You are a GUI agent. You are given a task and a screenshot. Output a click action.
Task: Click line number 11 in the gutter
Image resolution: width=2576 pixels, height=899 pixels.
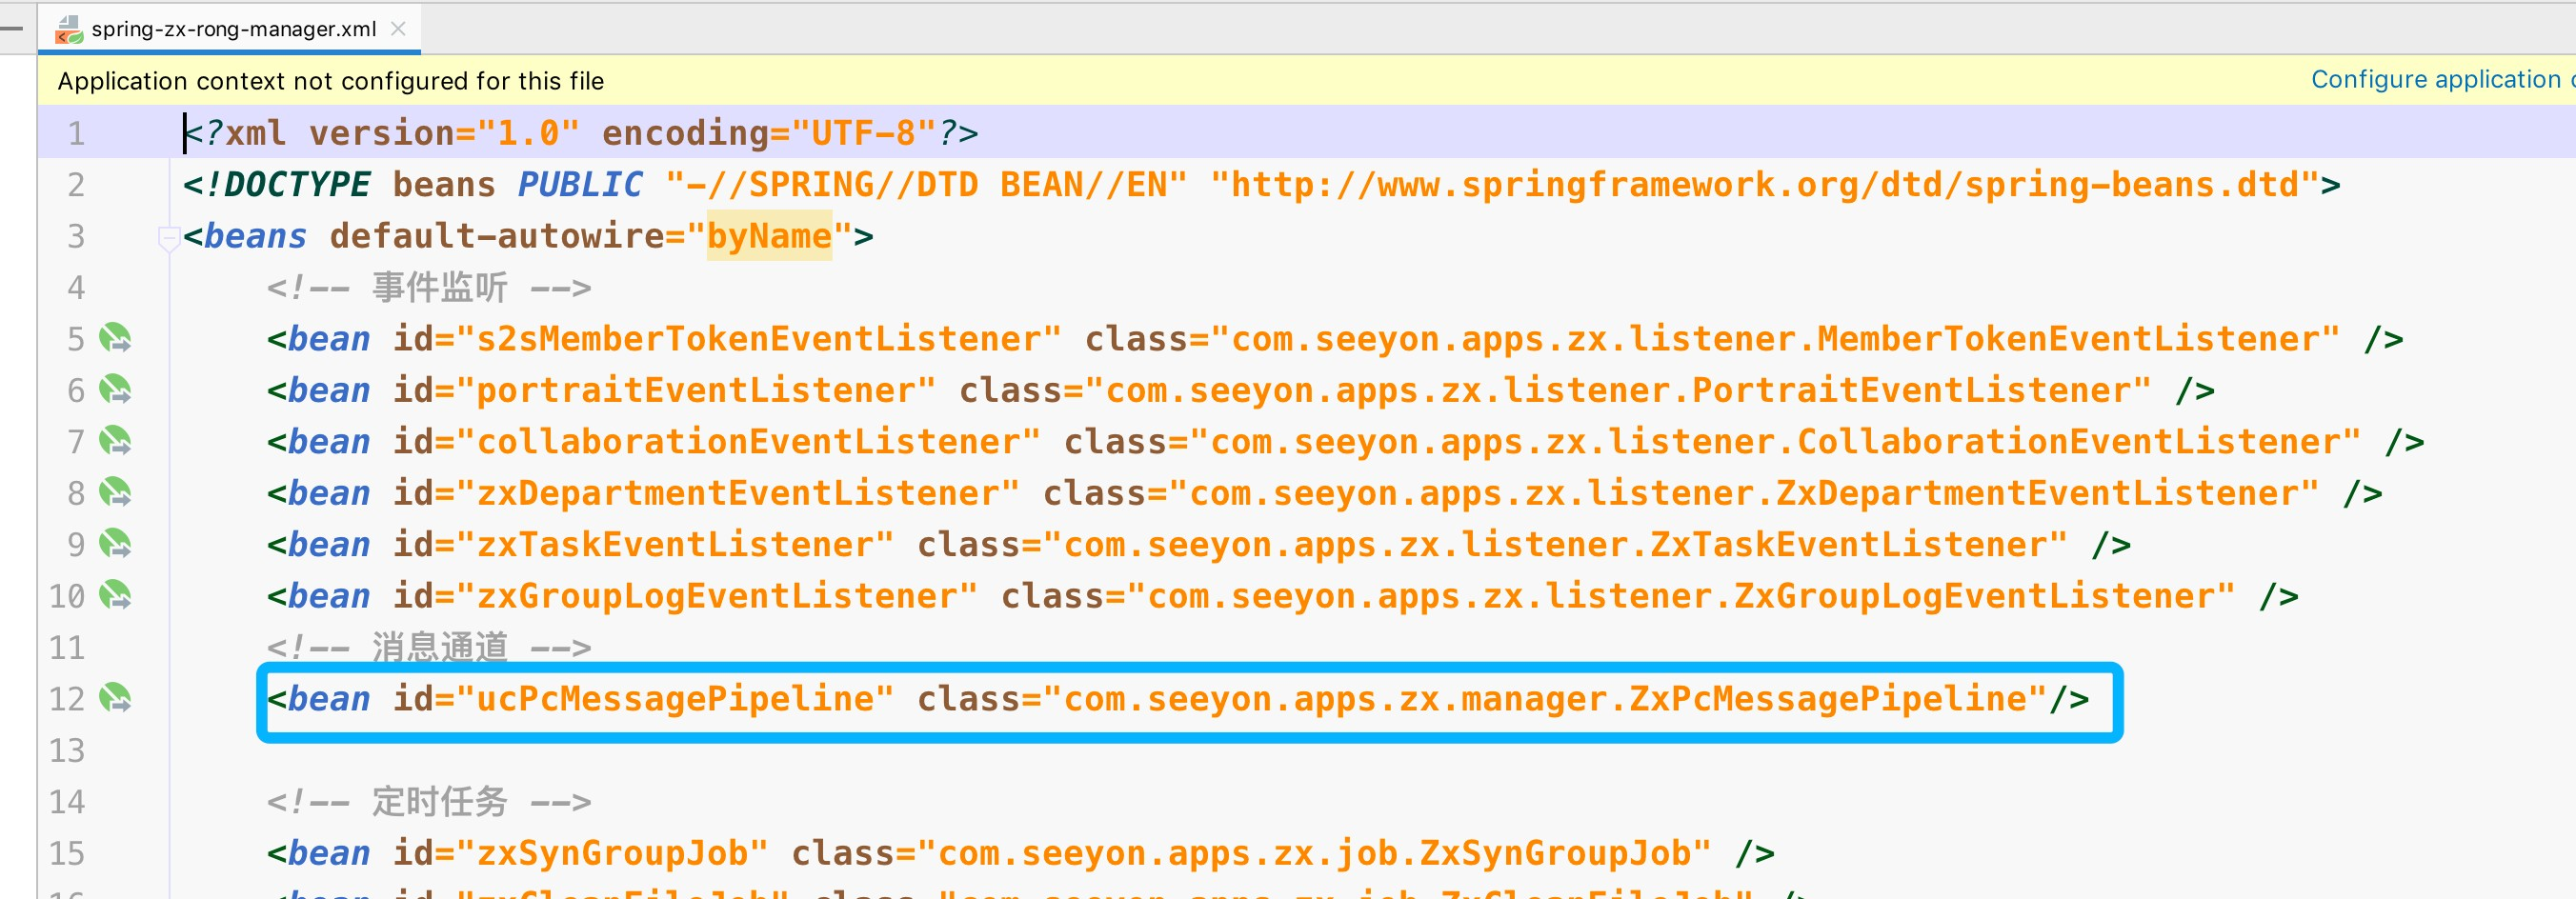coord(67,648)
